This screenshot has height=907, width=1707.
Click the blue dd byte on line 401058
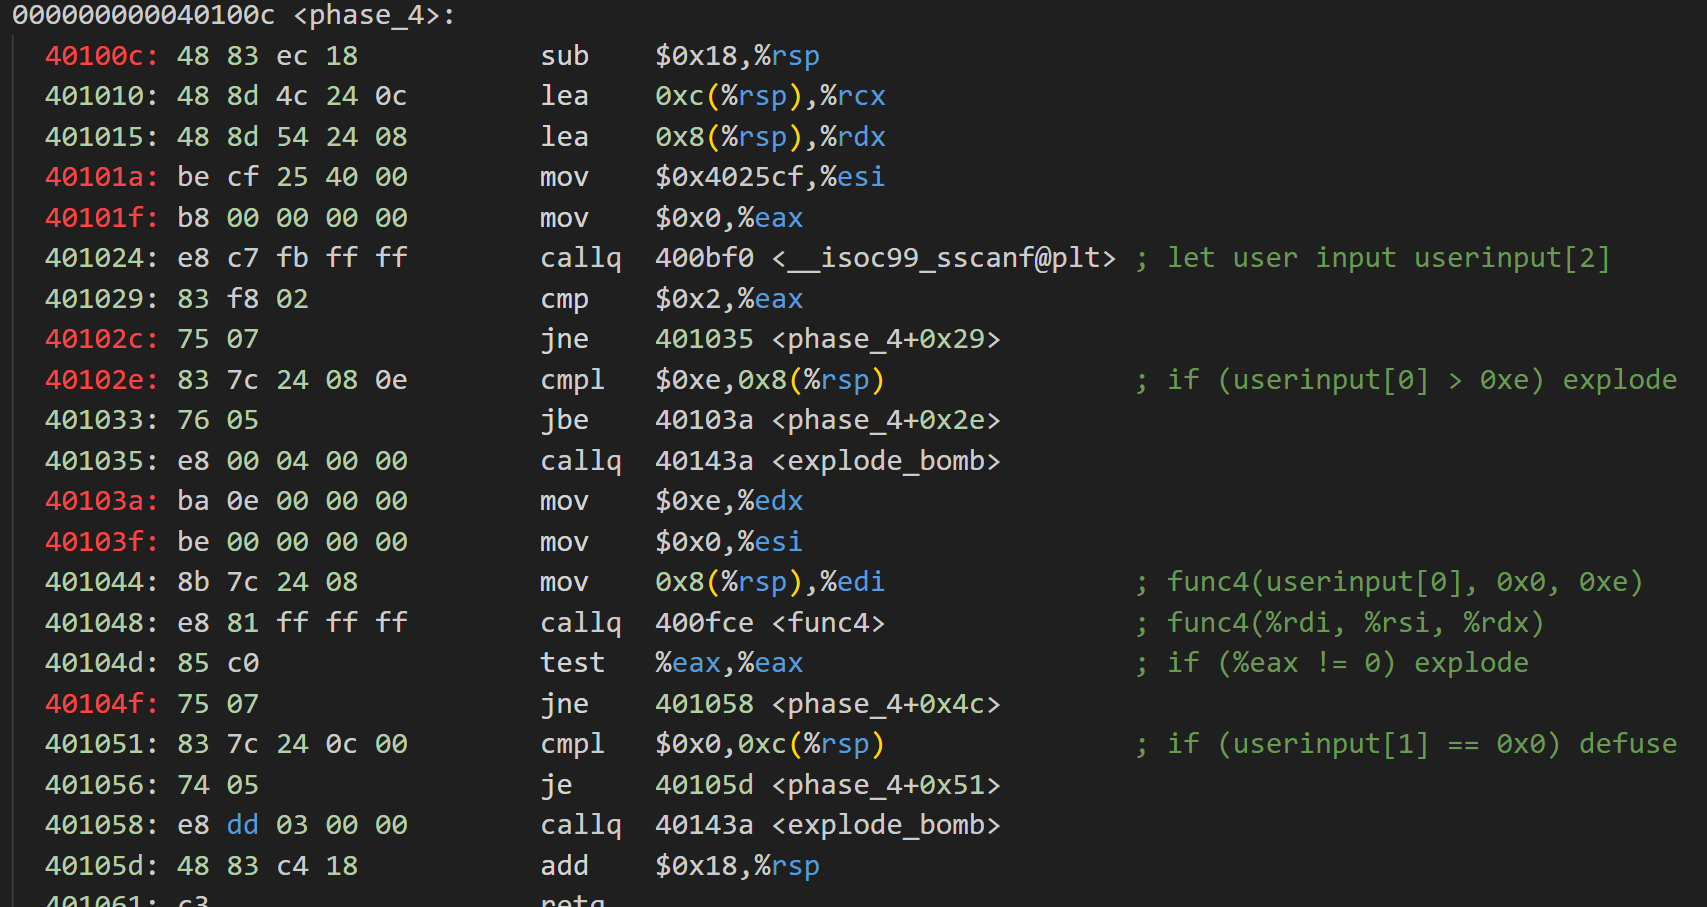(242, 825)
